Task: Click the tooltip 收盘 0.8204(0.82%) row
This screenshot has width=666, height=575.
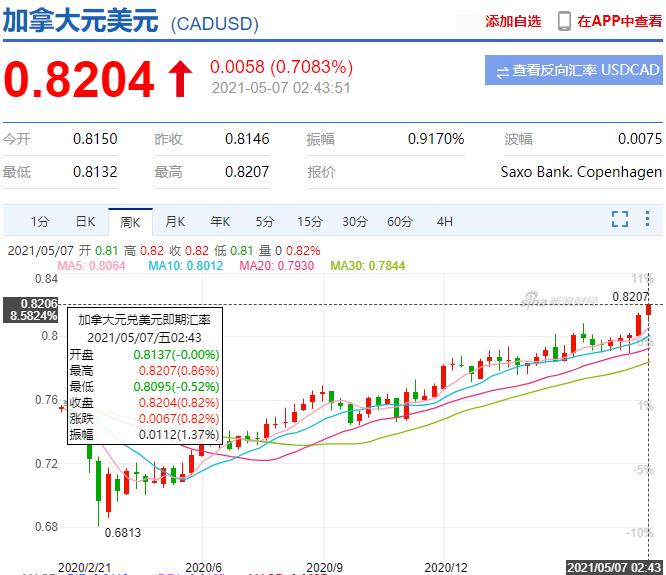Action: coord(144,403)
